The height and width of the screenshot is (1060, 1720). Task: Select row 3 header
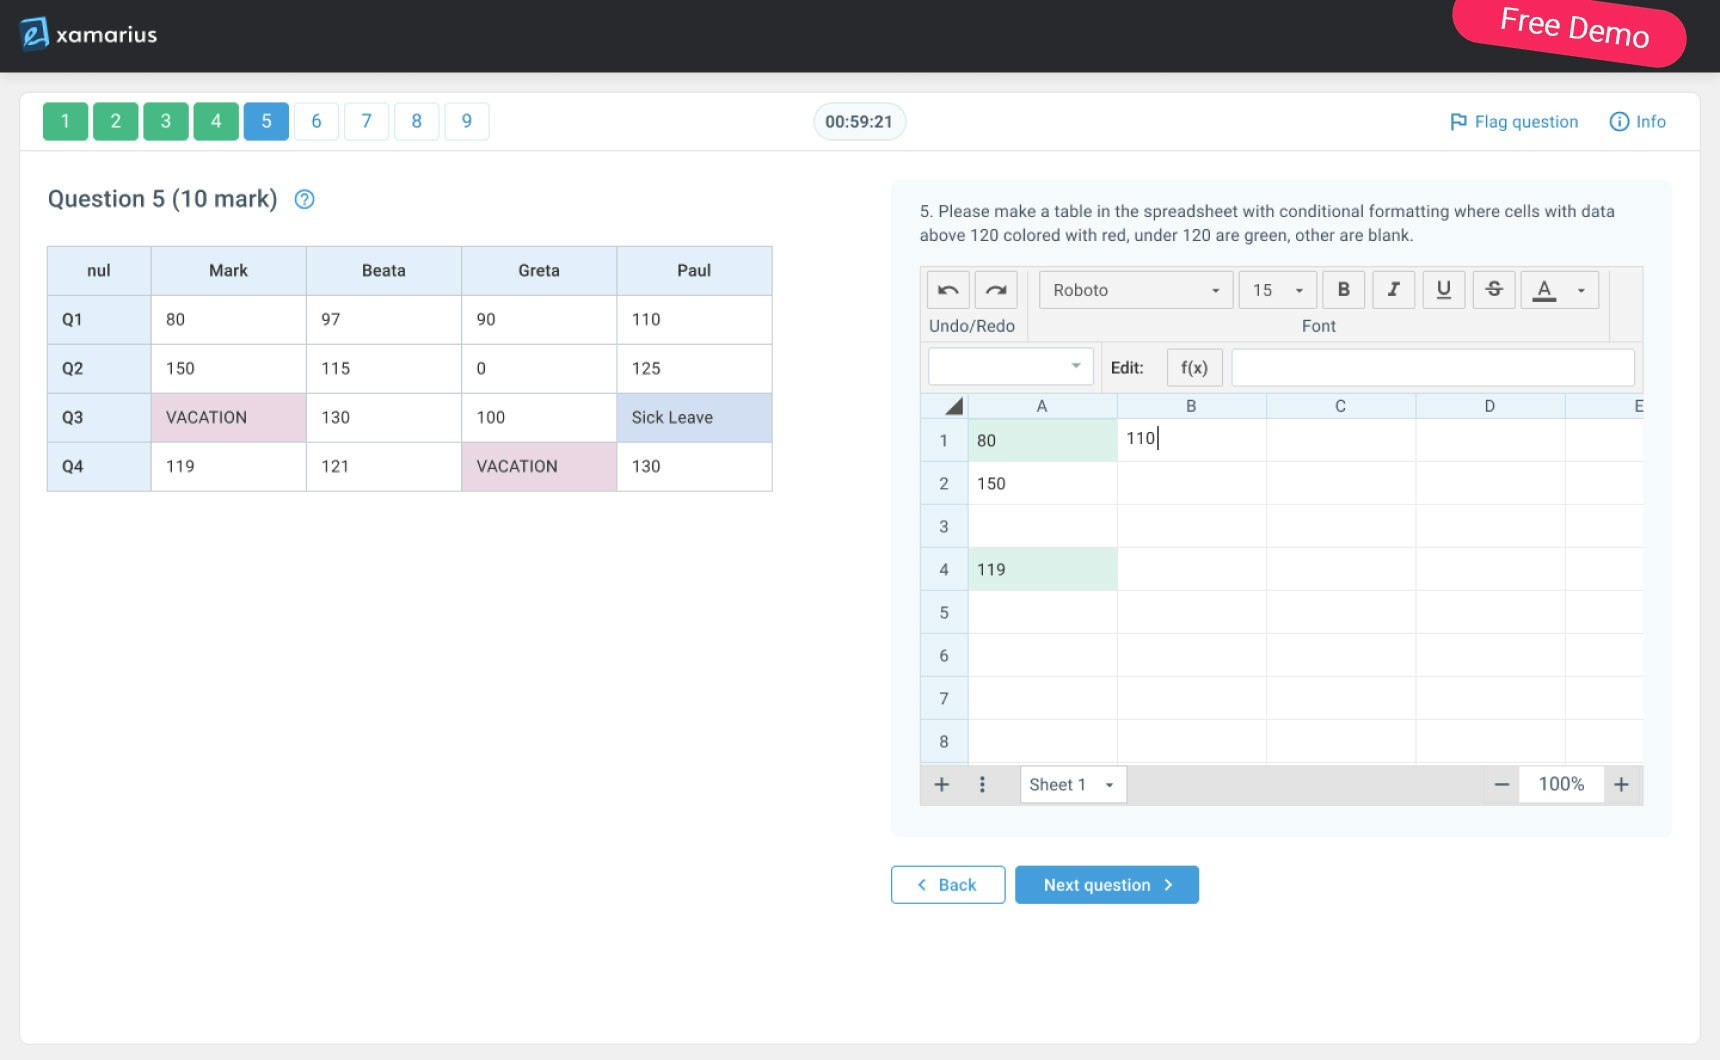coord(944,526)
